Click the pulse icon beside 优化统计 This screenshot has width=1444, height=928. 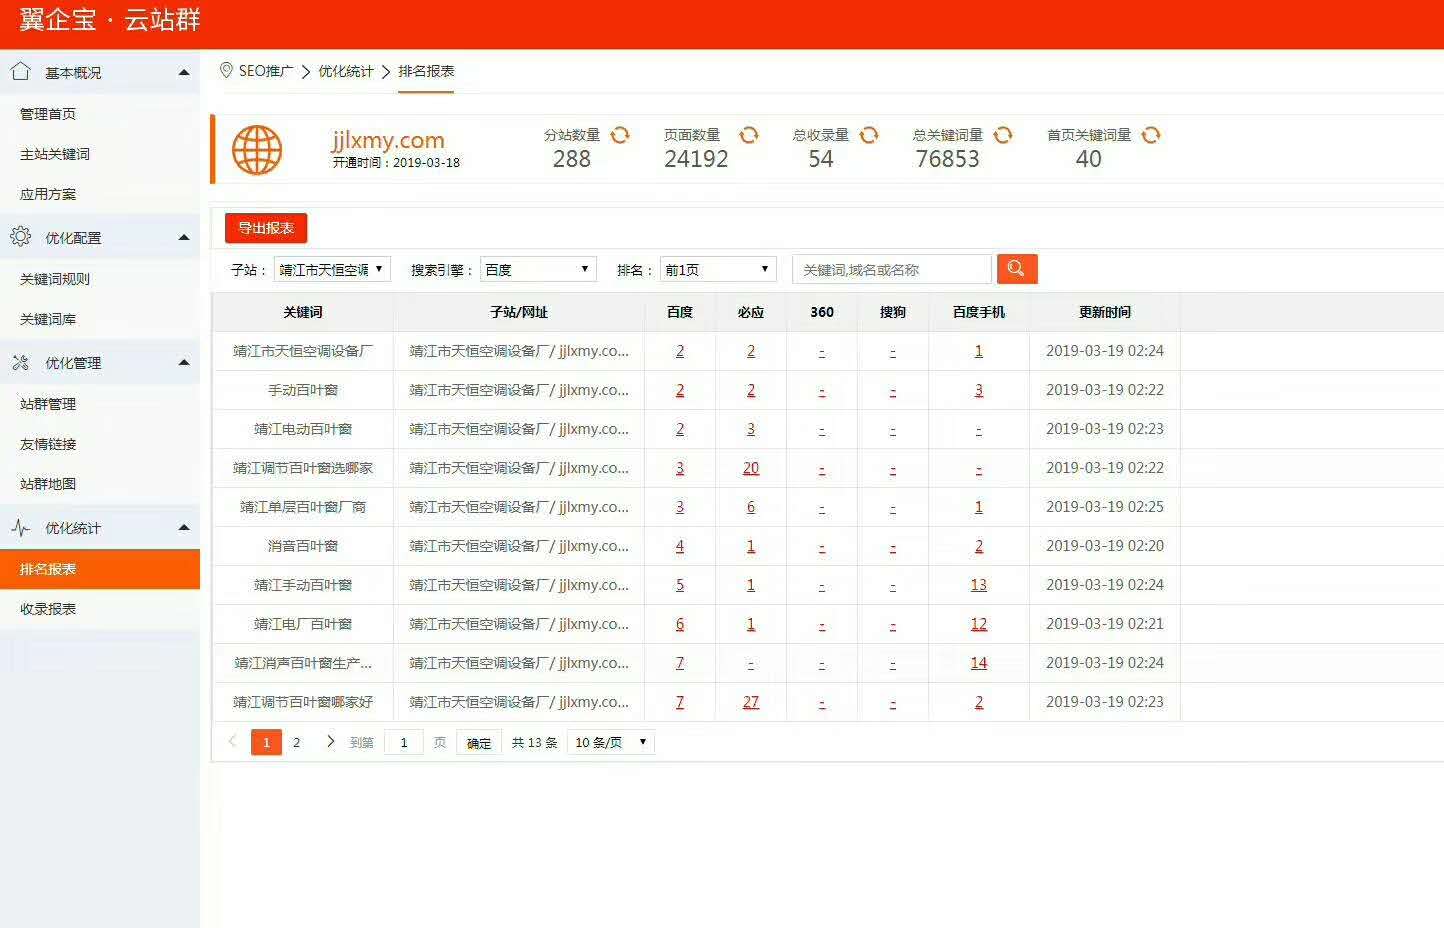click(20, 527)
